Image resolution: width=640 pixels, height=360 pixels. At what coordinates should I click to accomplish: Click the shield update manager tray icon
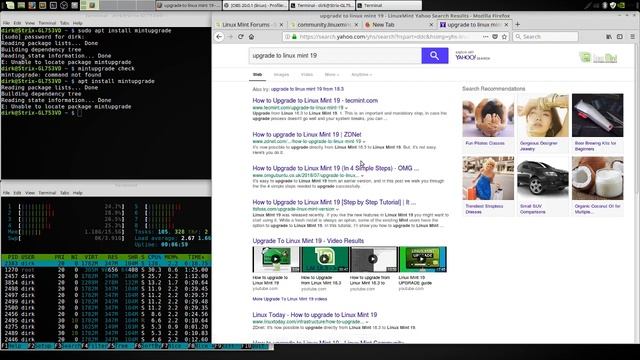tap(613, 5)
